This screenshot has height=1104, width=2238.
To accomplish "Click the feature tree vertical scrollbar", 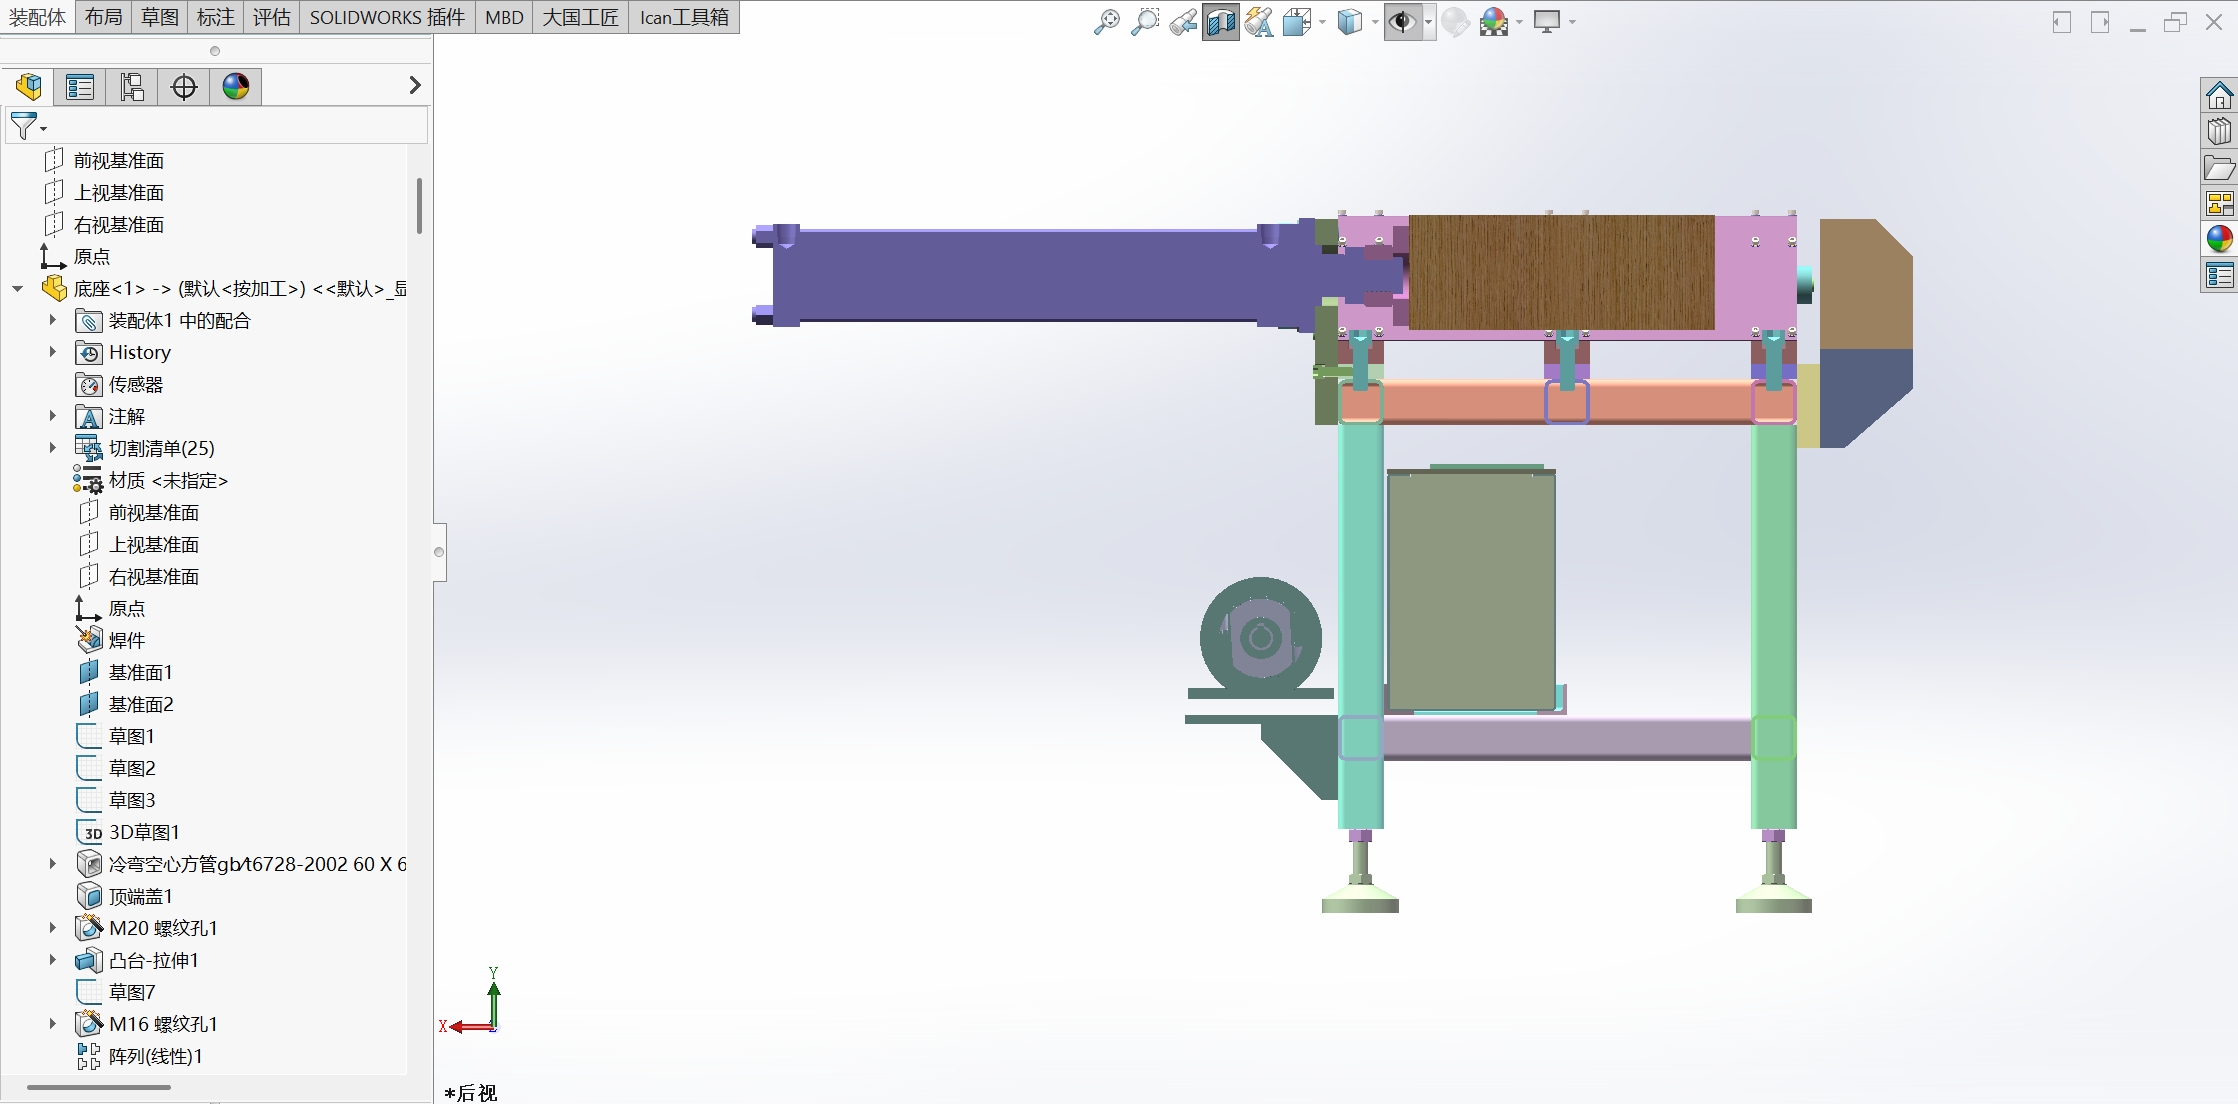I will pos(419,205).
